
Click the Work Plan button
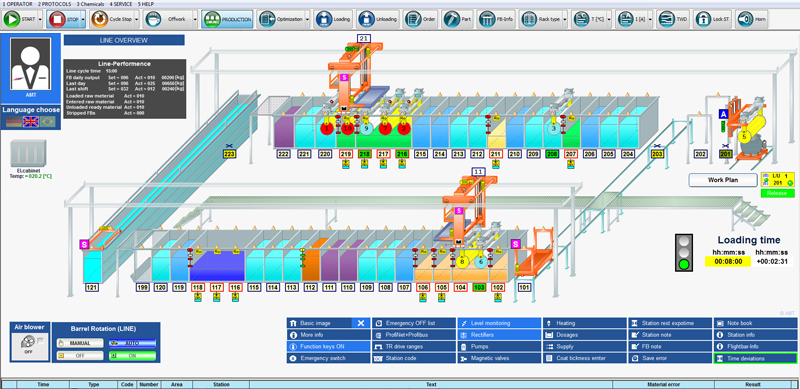point(722,180)
